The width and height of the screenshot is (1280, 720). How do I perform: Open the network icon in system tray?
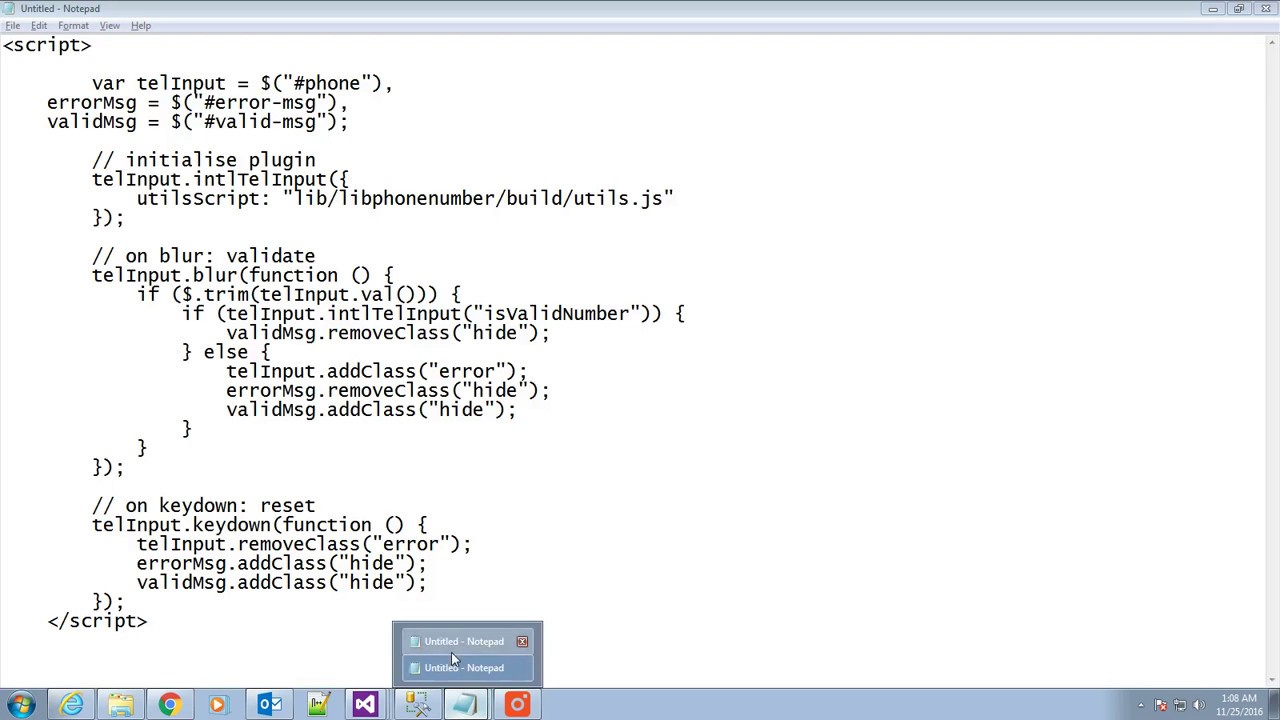pos(1180,705)
